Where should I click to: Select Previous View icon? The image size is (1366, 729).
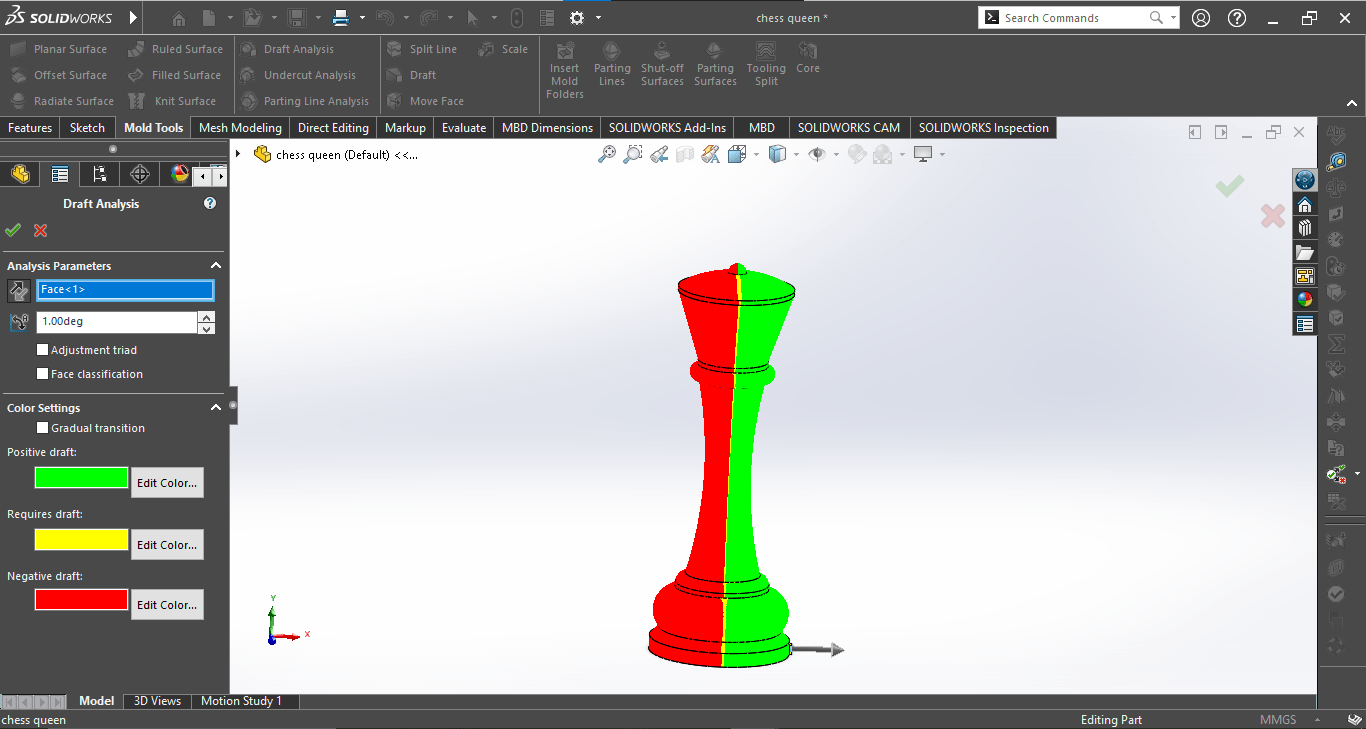659,154
